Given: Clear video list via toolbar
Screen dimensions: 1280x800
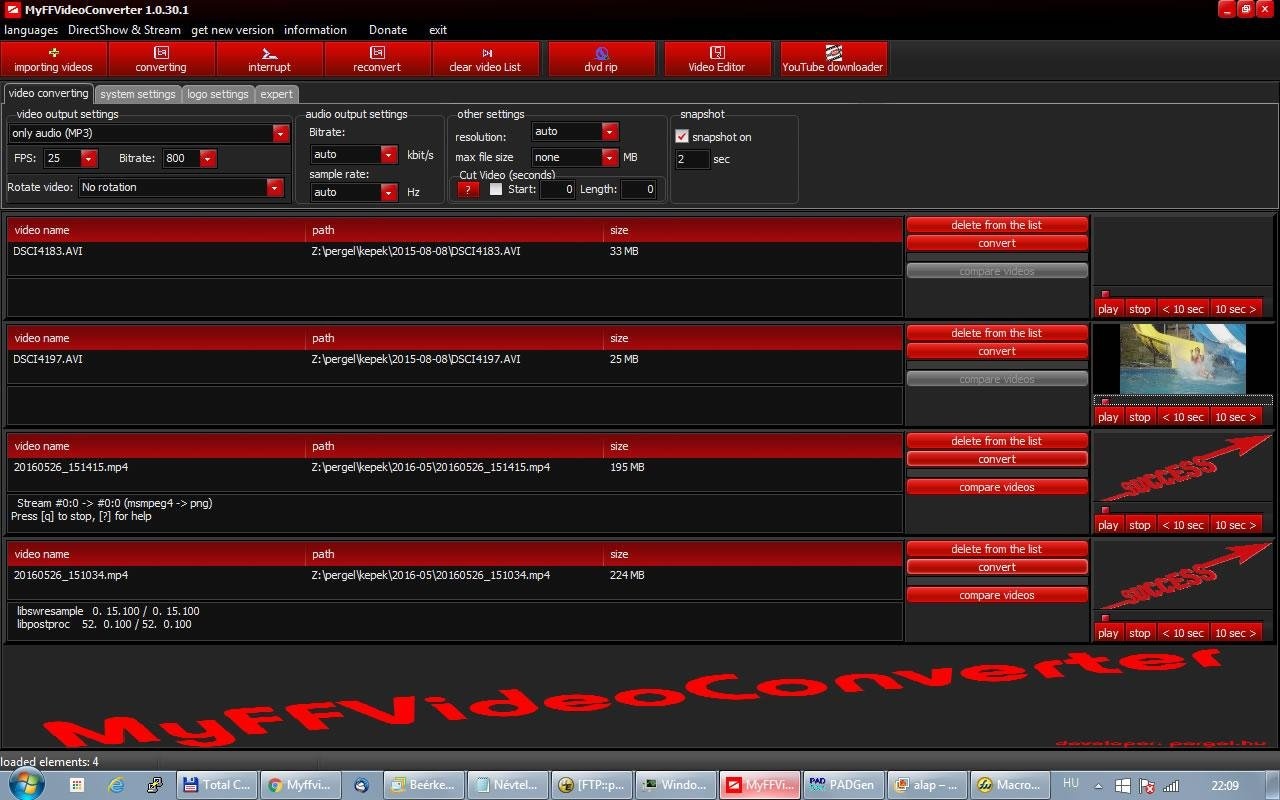Looking at the screenshot, I should [485, 59].
